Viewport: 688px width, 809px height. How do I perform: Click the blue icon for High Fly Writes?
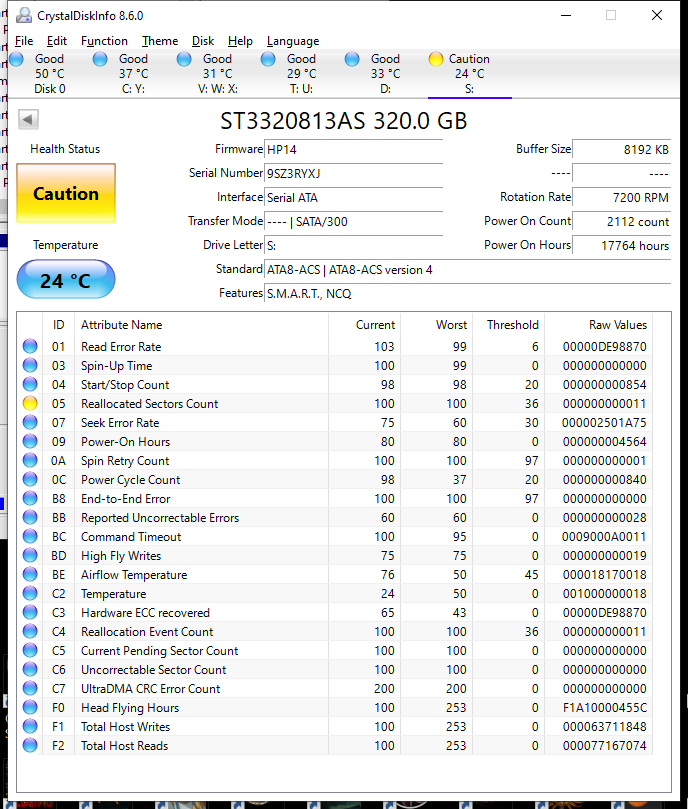[30, 555]
